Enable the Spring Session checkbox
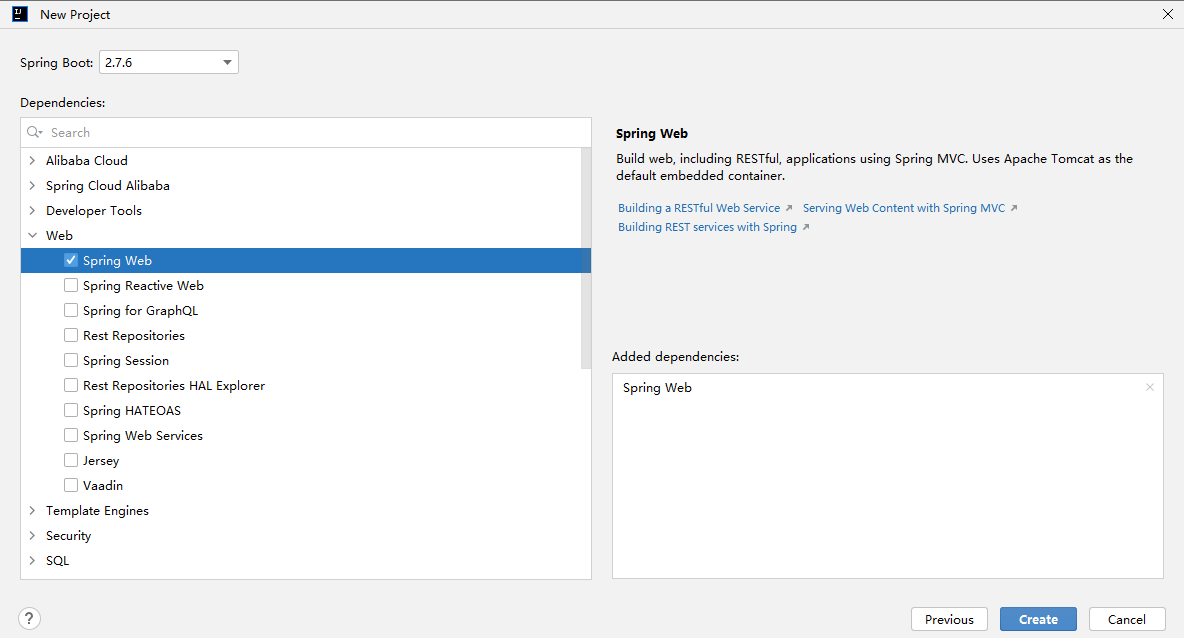 tap(71, 360)
